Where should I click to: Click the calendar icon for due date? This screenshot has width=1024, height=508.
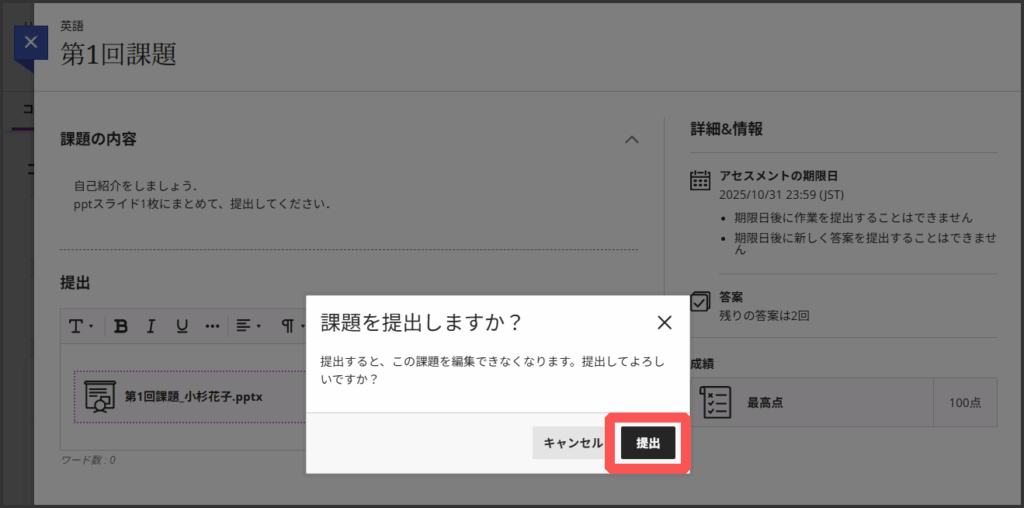pyautogui.click(x=700, y=181)
